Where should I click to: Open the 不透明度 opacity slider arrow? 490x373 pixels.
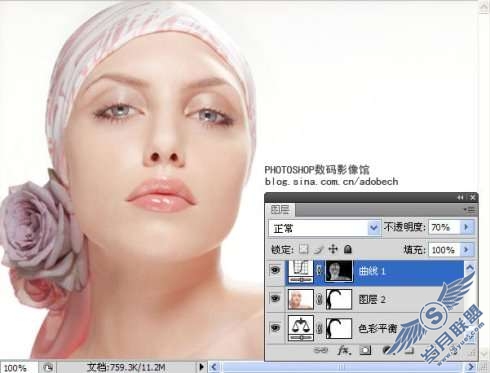(466, 227)
